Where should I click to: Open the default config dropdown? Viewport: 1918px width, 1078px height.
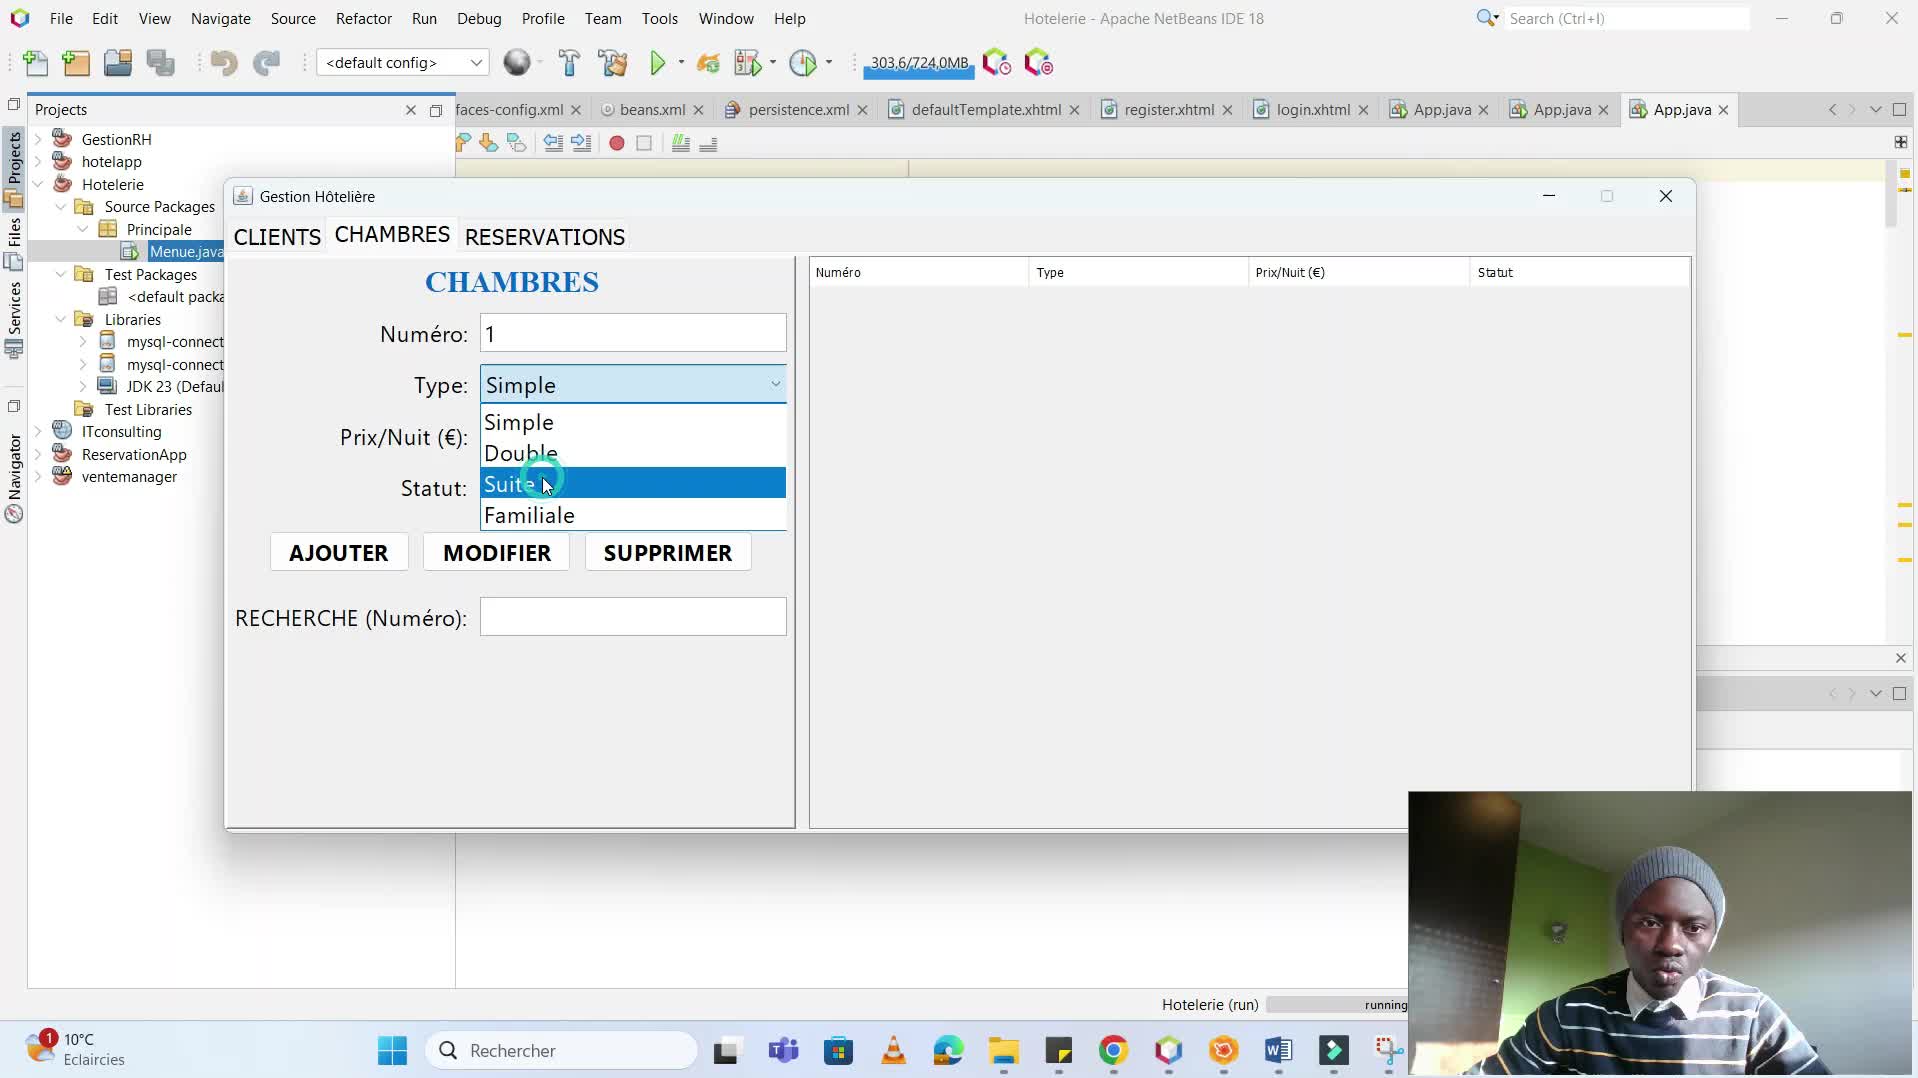402,63
